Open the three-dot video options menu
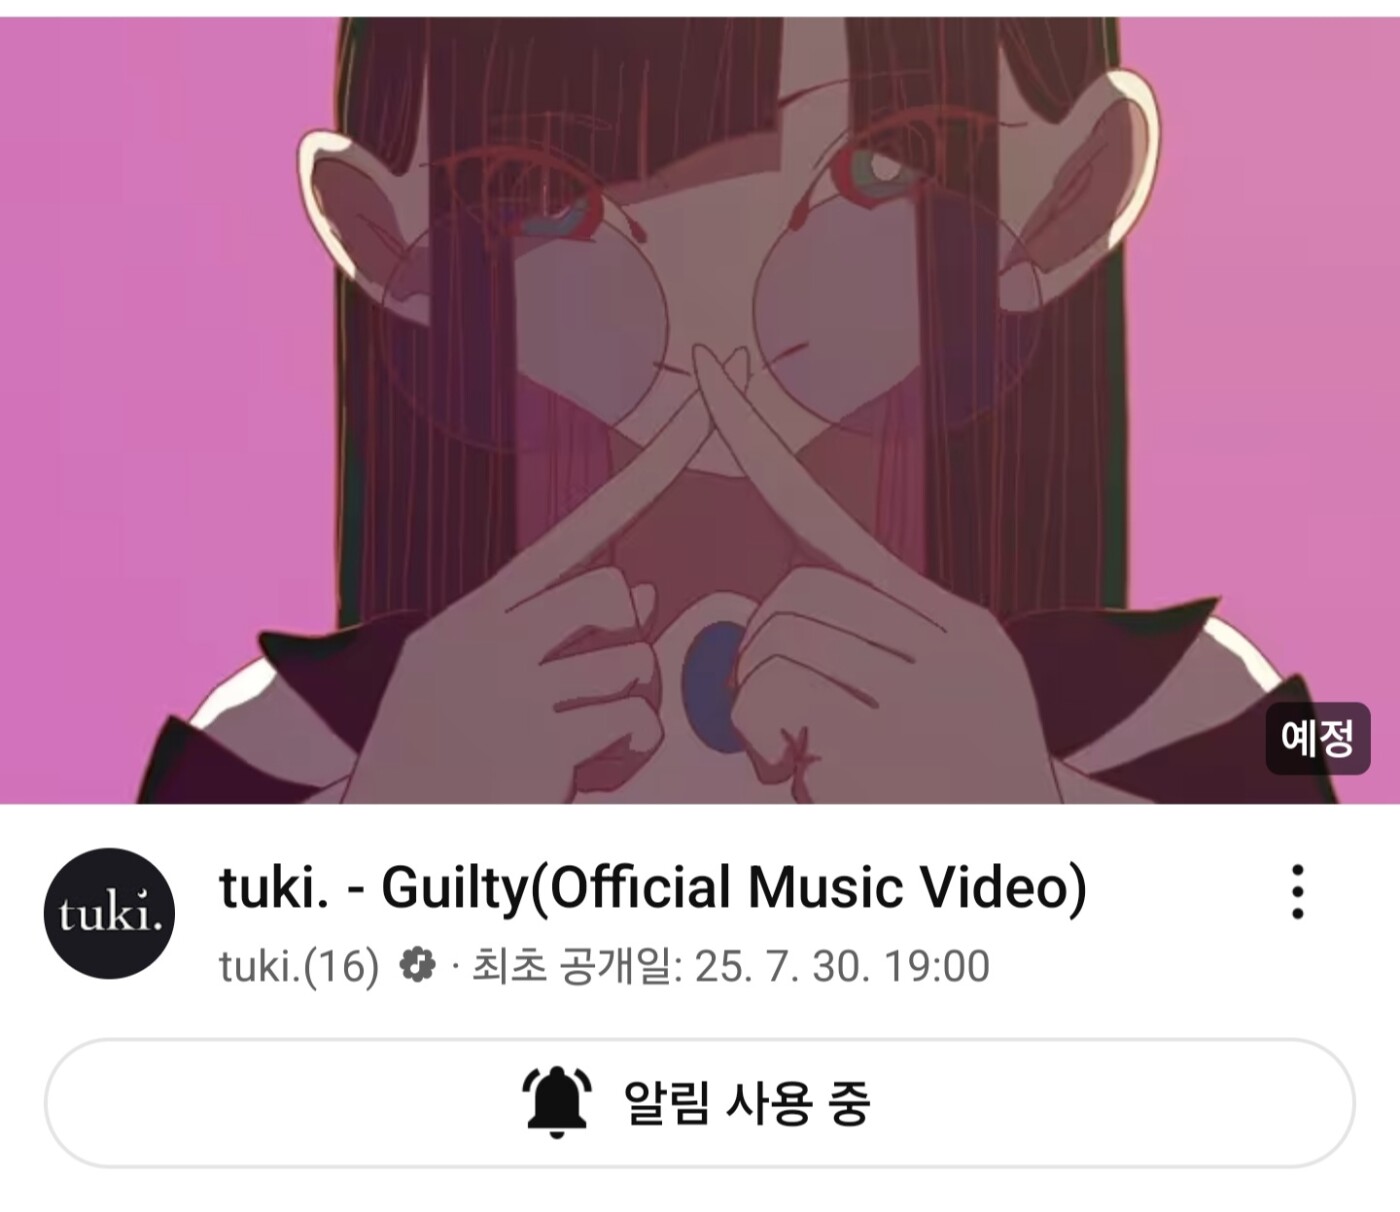This screenshot has width=1400, height=1212. 1297,891
